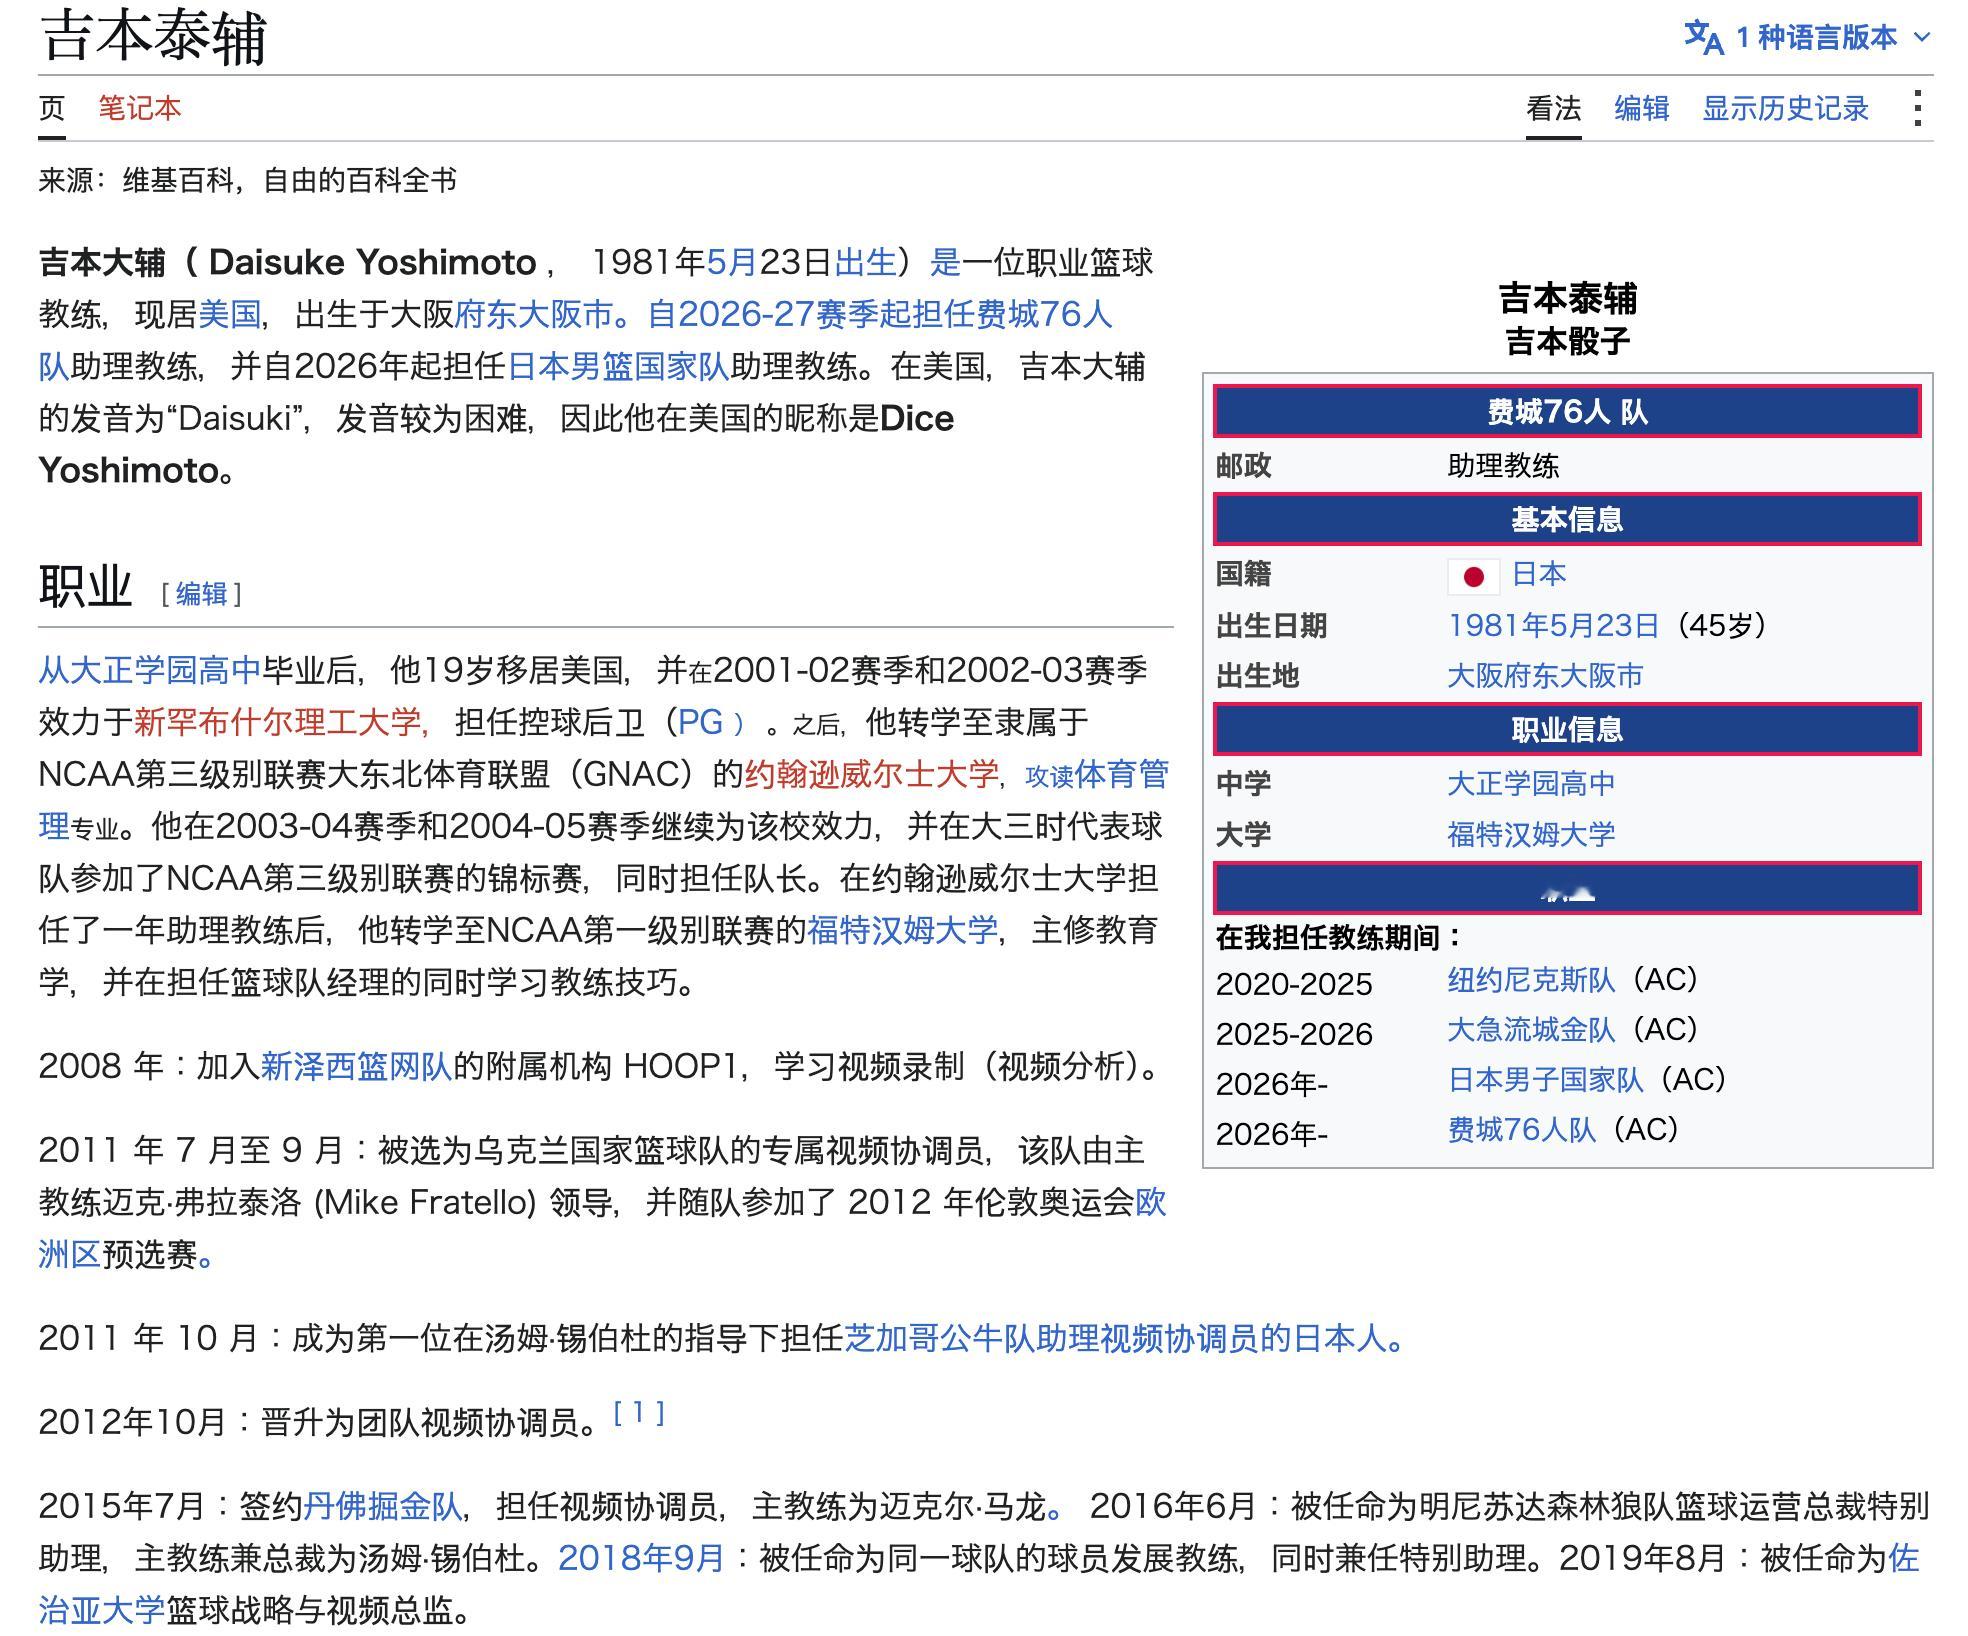Click the 出生日期 label in infobox
1968x1636 pixels.
[1271, 626]
